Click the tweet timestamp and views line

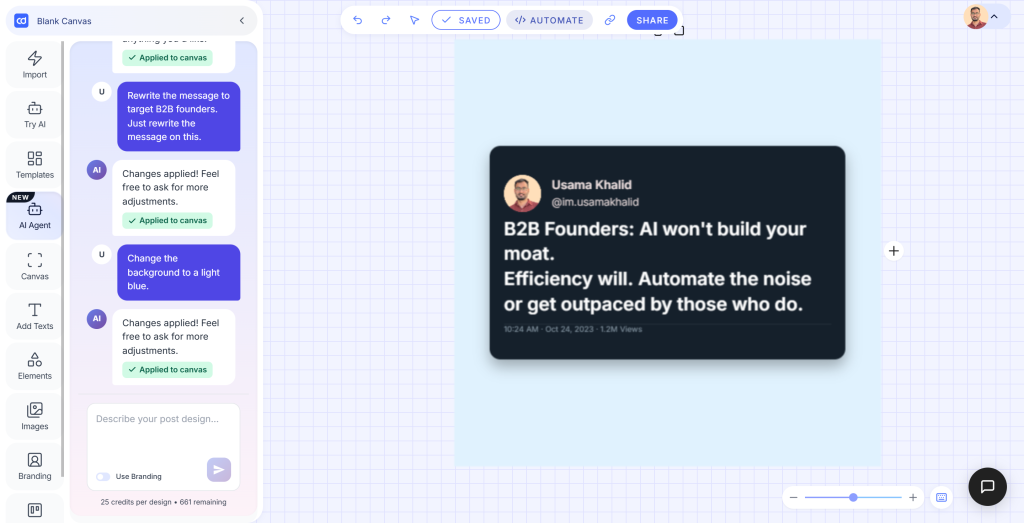[573, 329]
